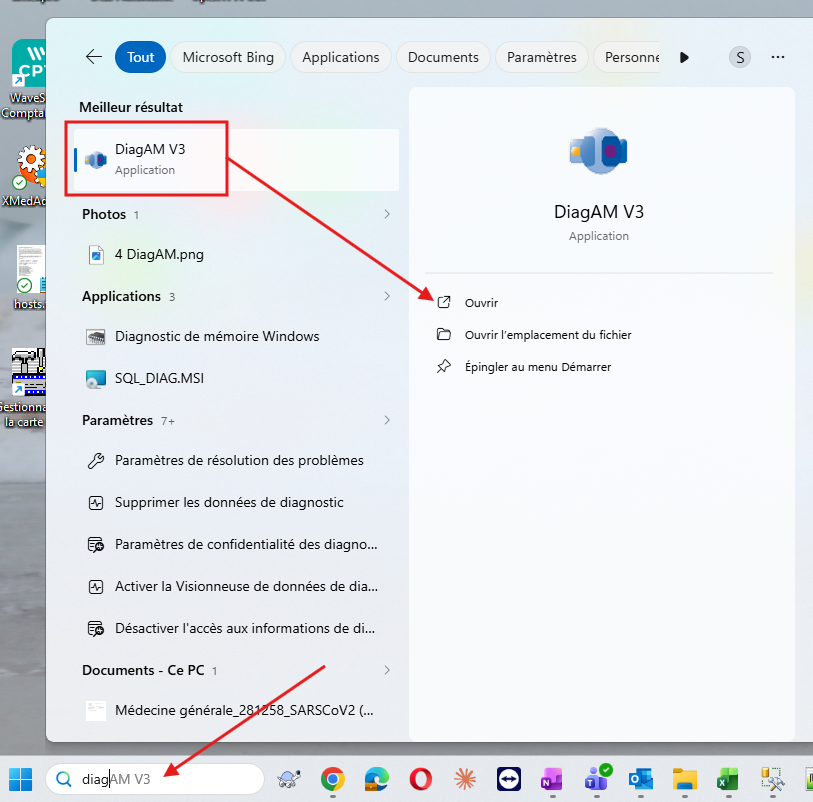Select the Gestionnaire la carte desktop shortcut
The image size is (813, 802).
click(x=24, y=388)
